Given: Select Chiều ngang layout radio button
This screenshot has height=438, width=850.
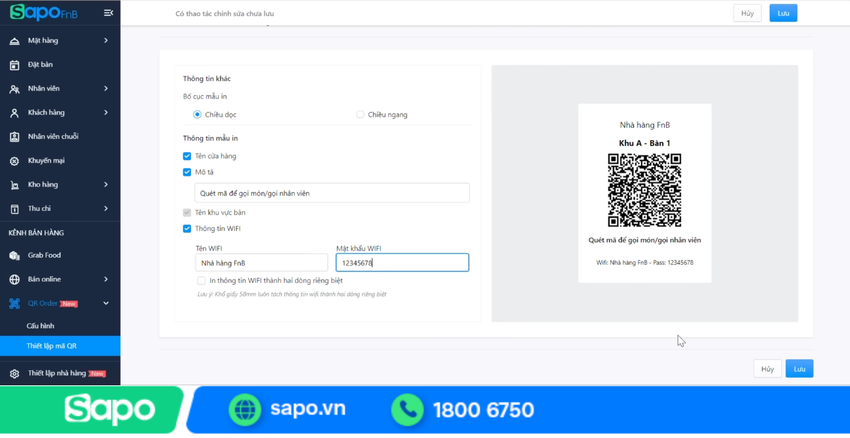Looking at the screenshot, I should coord(360,114).
